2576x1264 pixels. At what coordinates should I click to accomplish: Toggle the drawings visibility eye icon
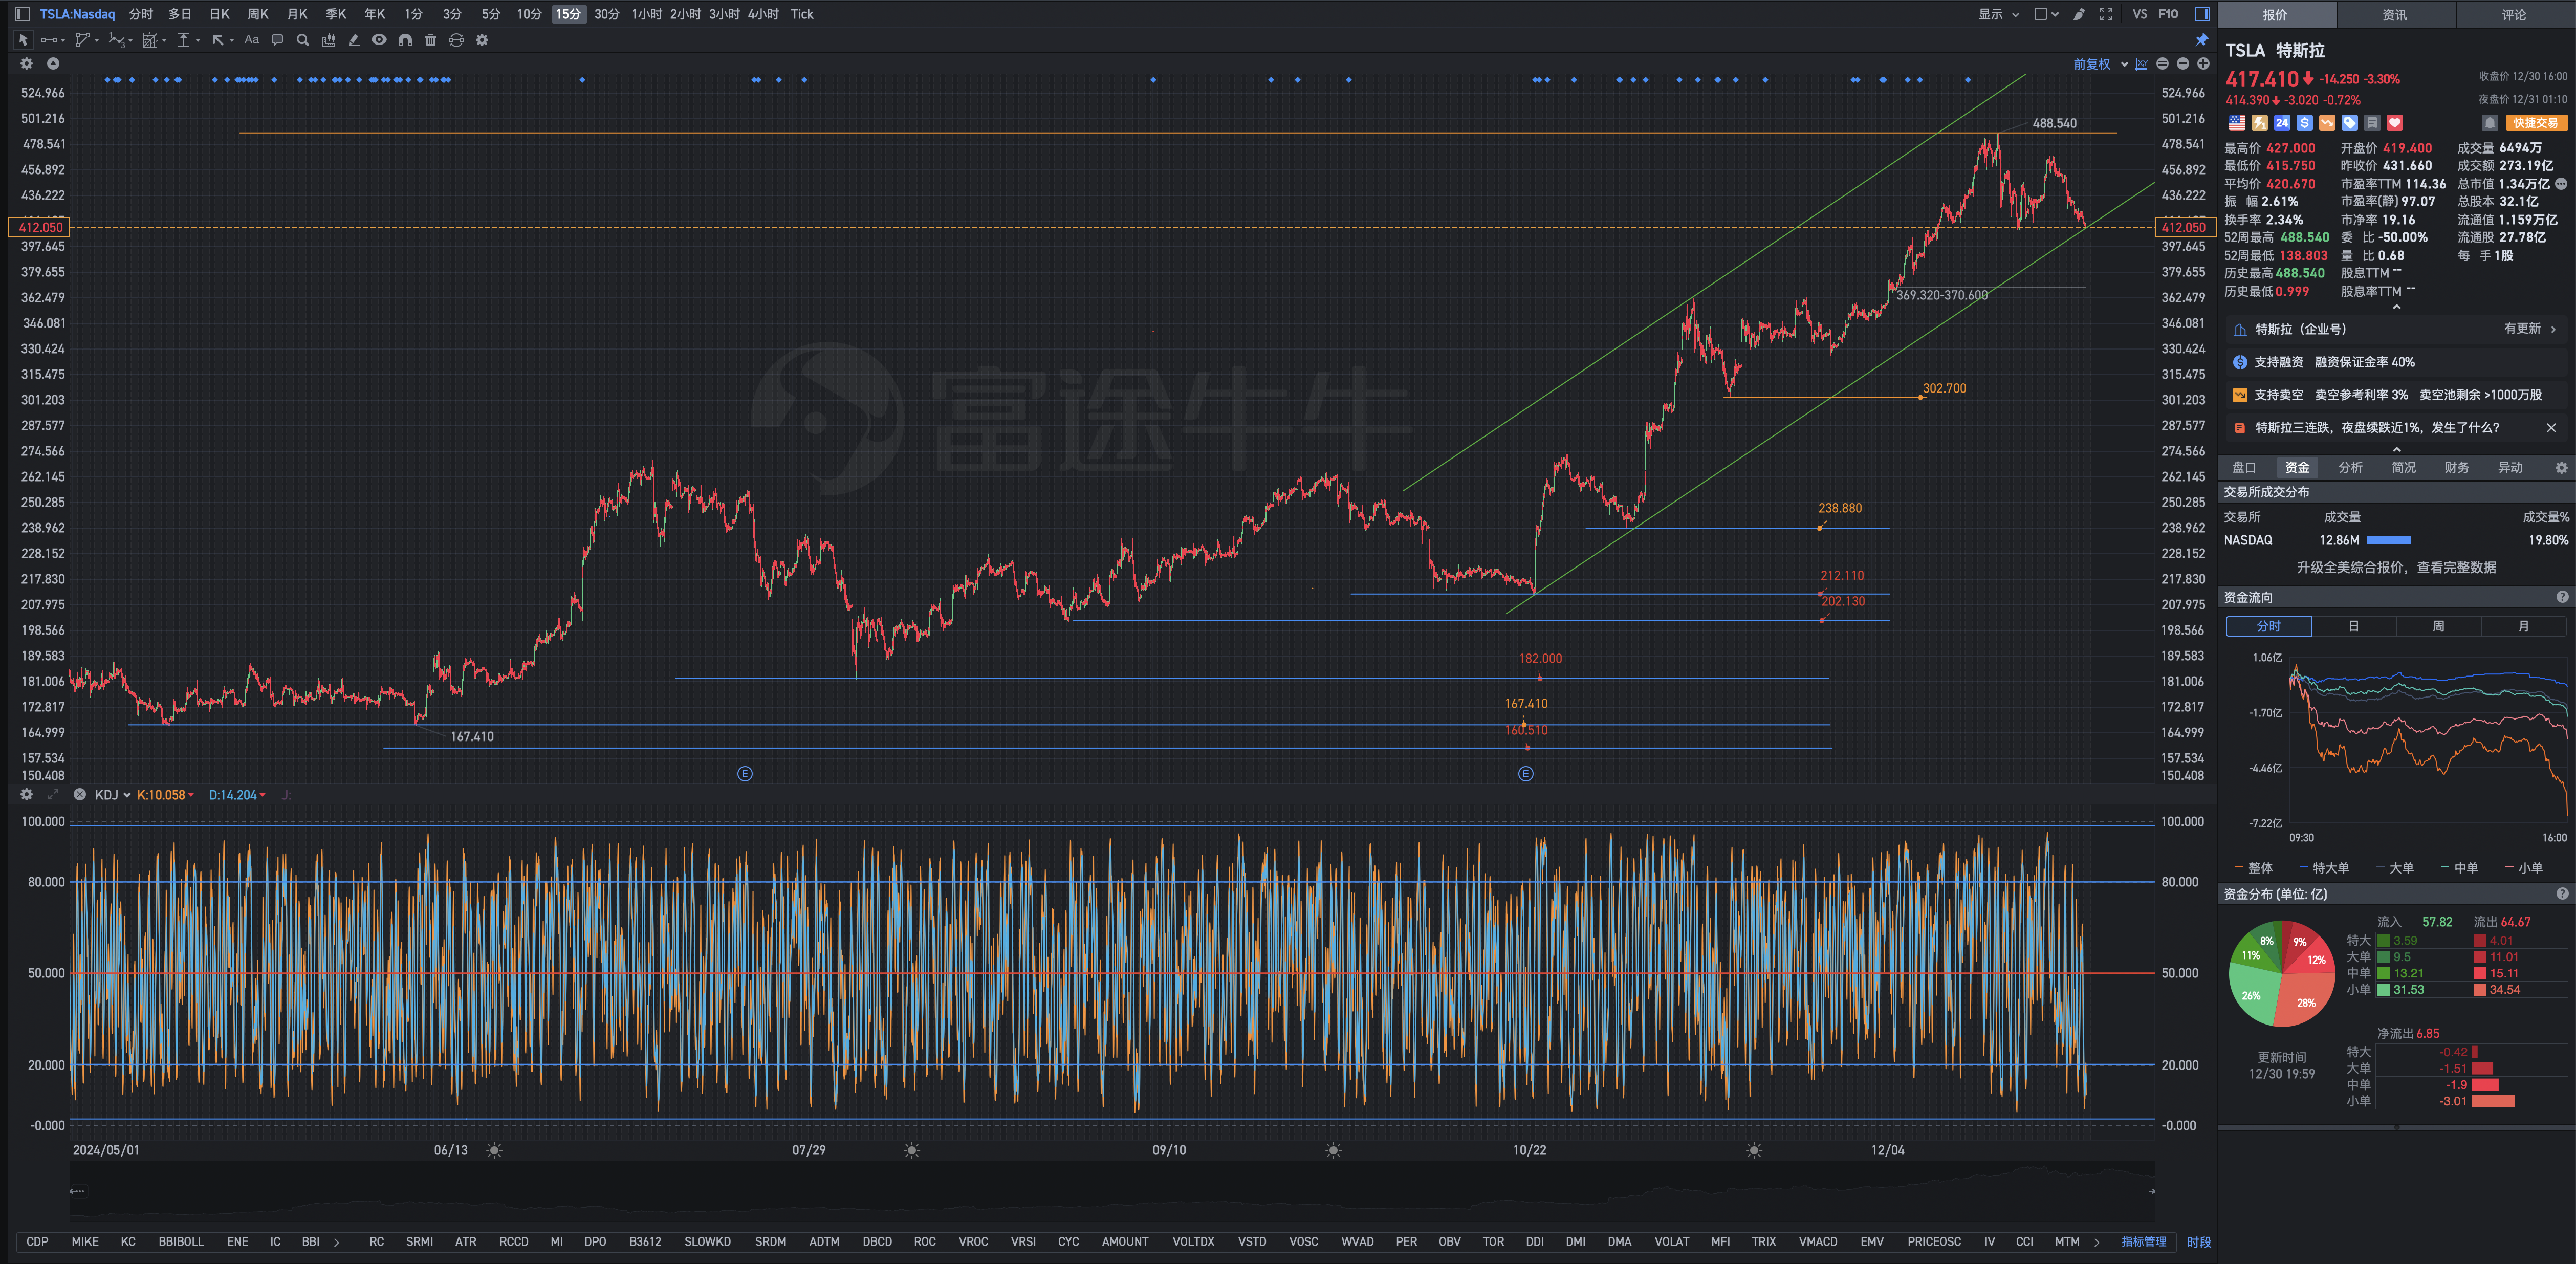click(x=379, y=40)
